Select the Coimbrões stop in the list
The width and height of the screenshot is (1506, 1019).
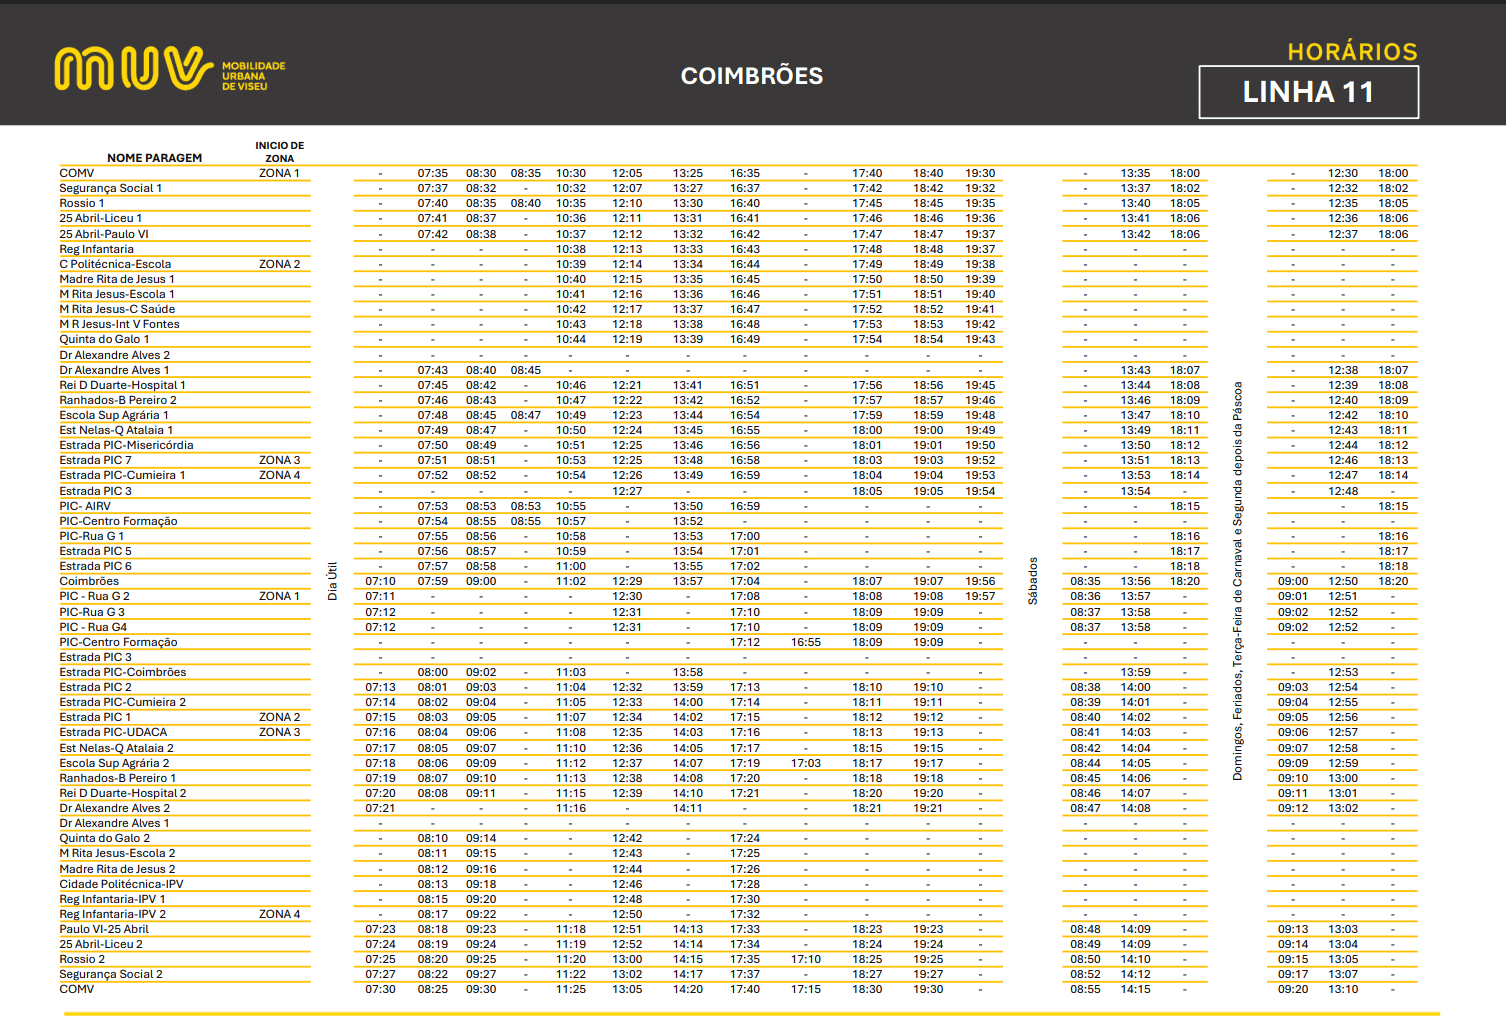pos(89,581)
